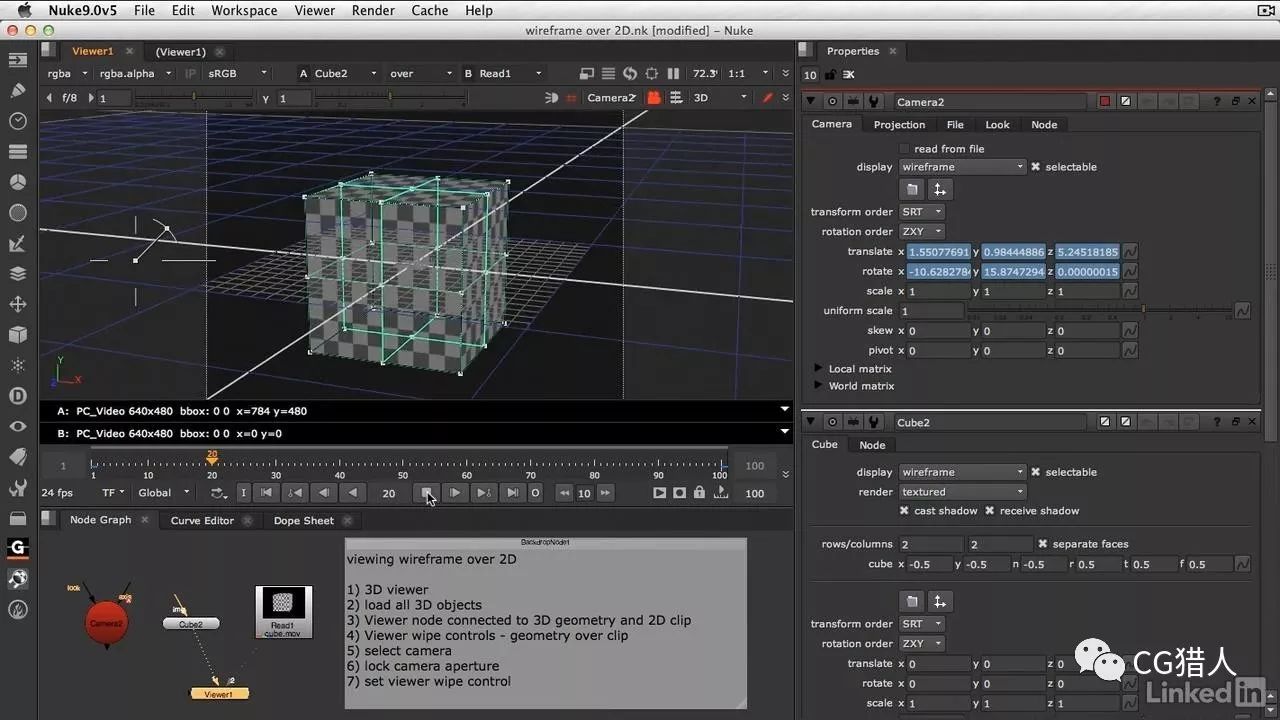
Task: Switch to the Curve Editor tab
Action: pos(202,520)
